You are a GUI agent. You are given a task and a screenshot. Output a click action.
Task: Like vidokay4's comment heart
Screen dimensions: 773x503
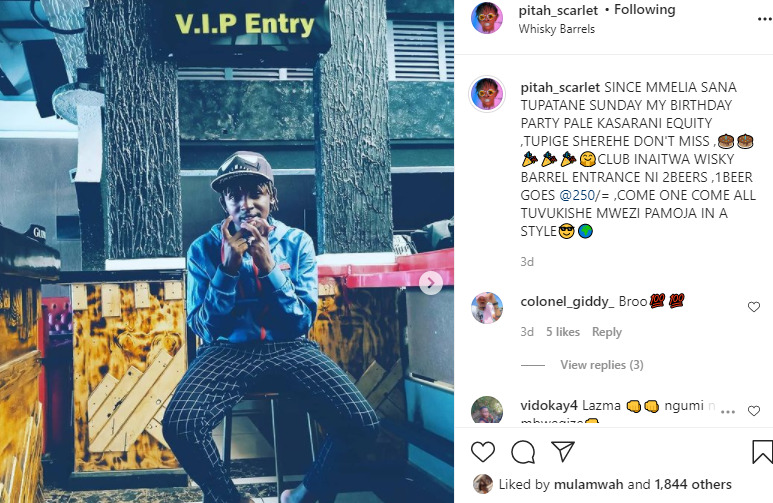tap(754, 410)
